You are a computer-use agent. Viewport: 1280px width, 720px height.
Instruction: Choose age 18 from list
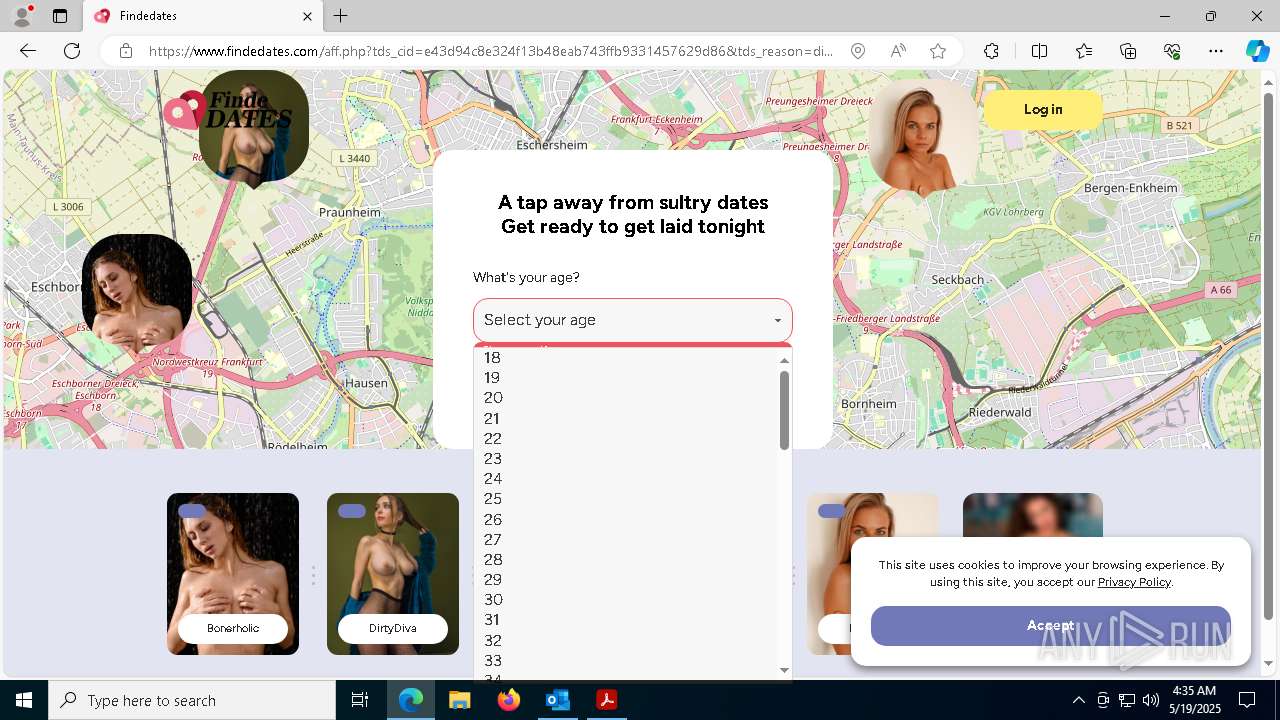[x=626, y=358]
